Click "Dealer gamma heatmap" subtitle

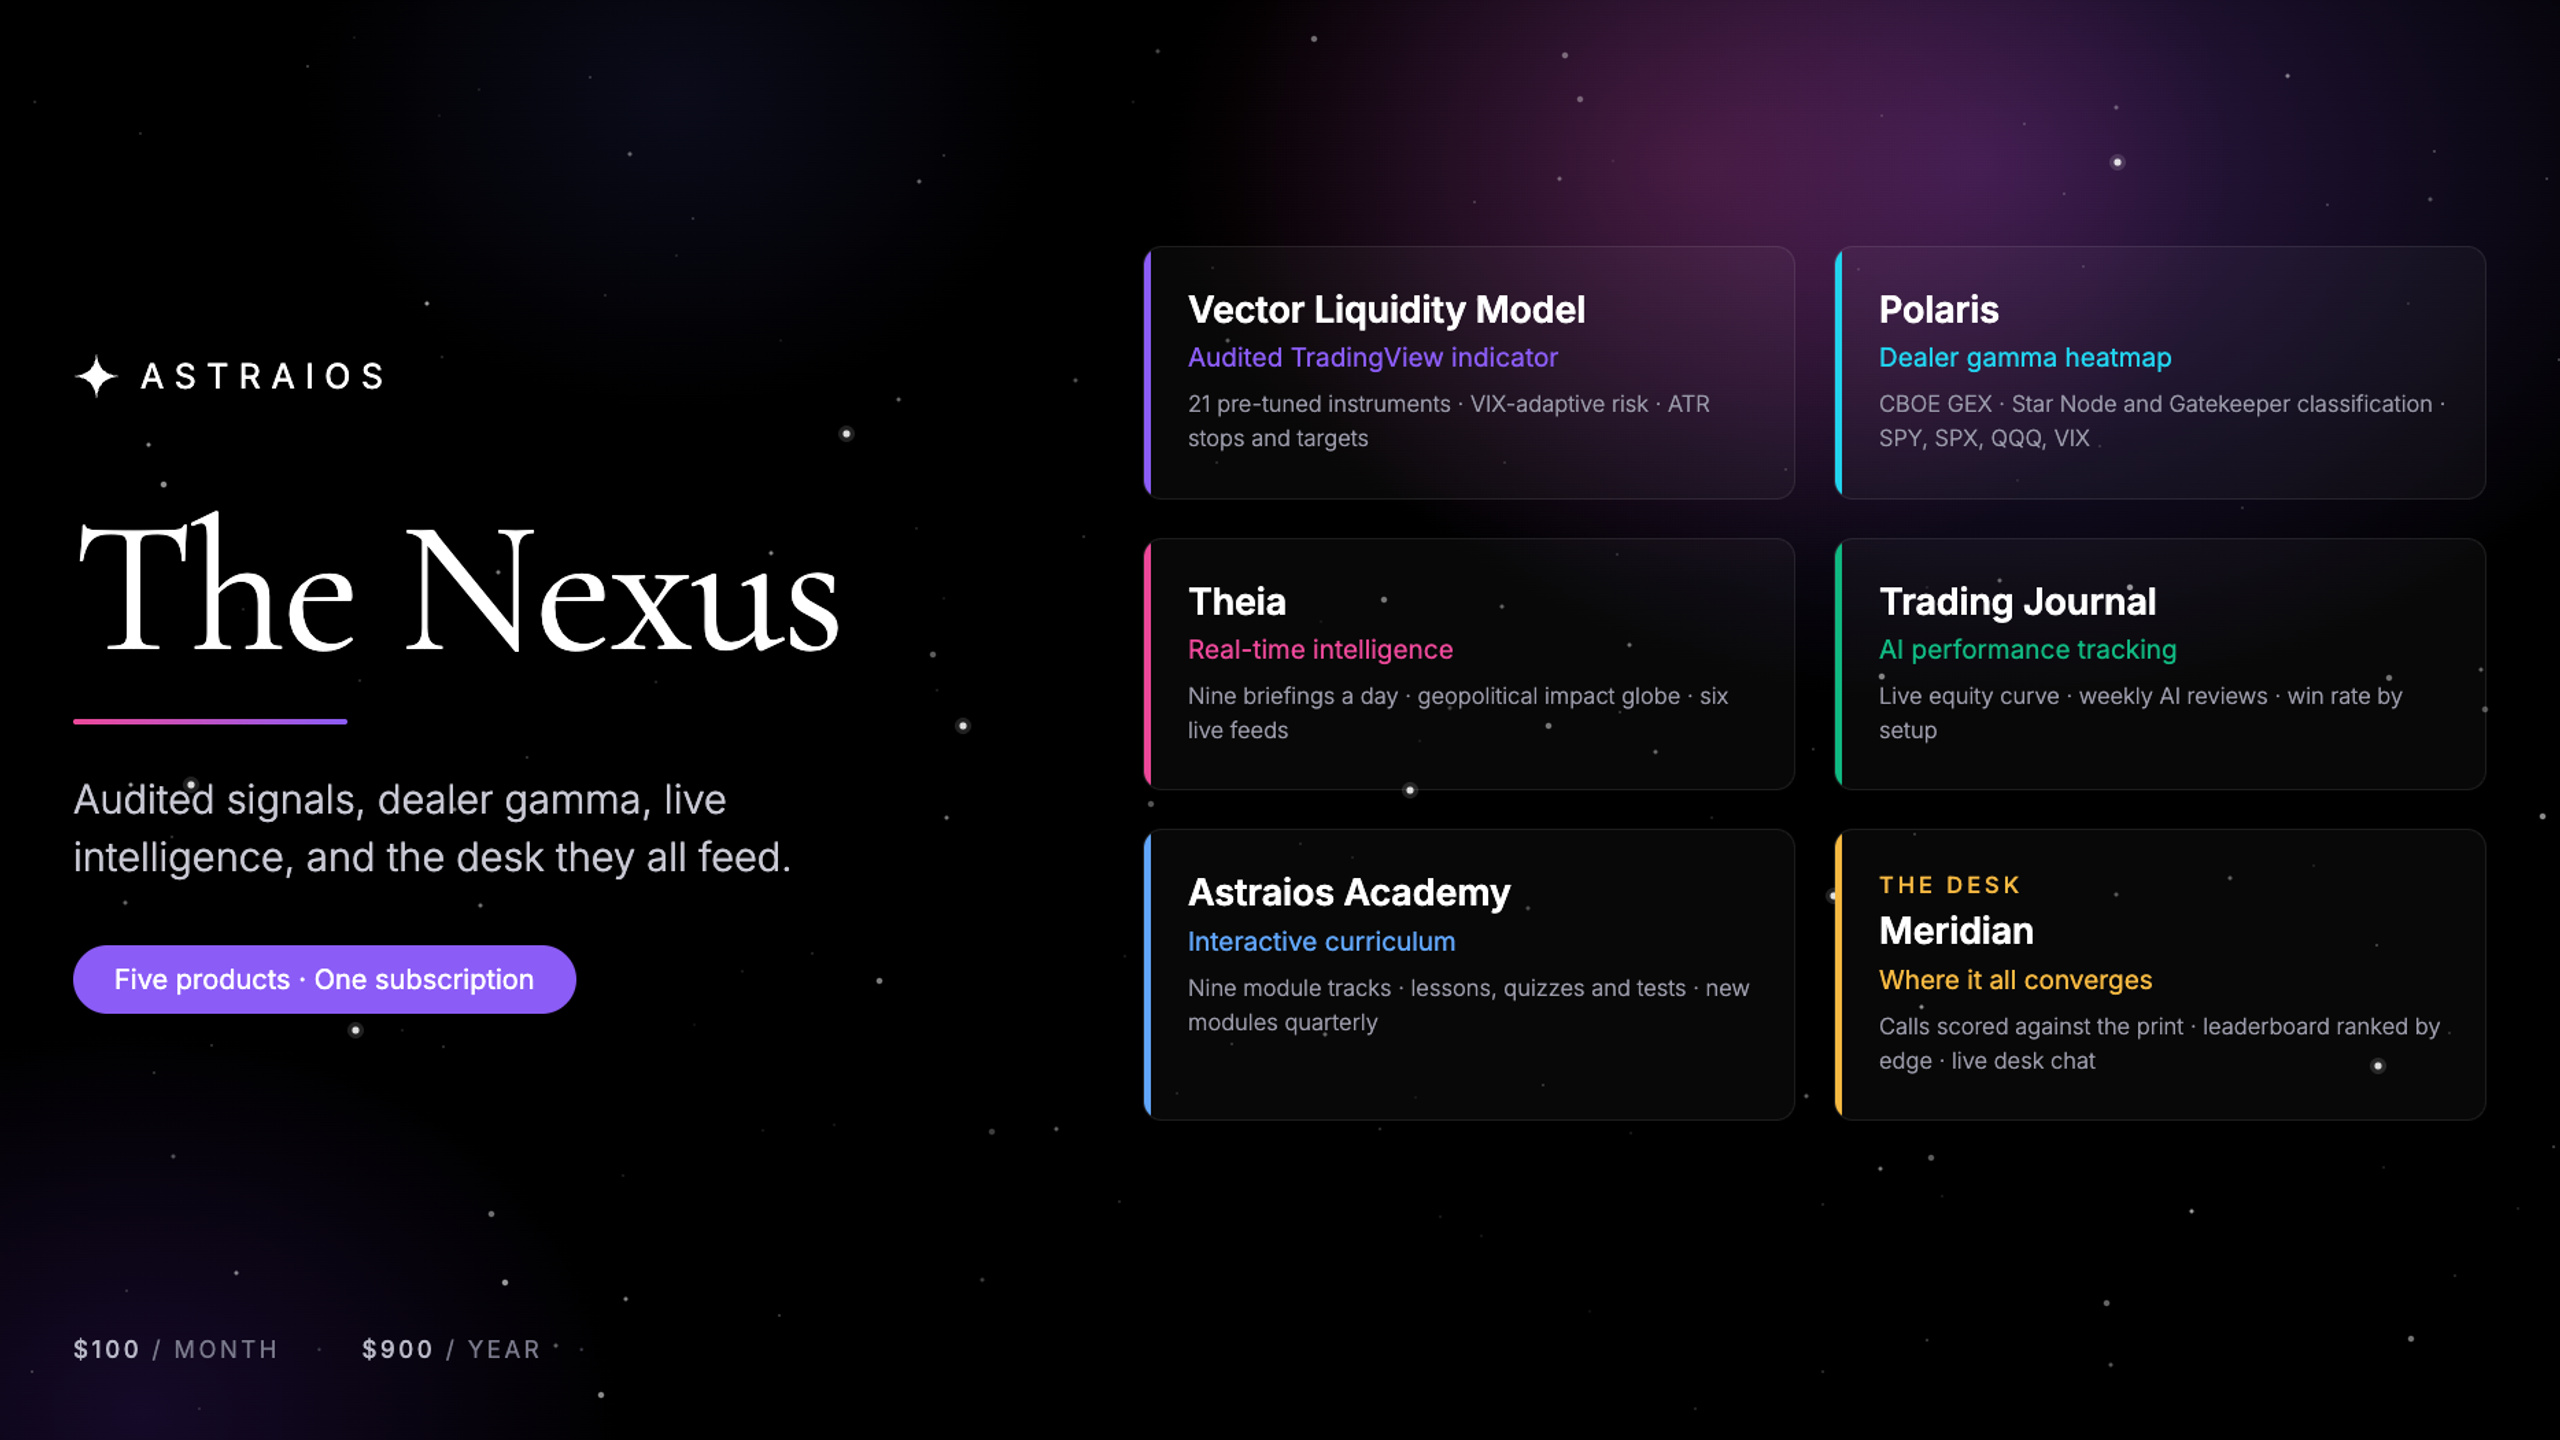tap(2025, 357)
